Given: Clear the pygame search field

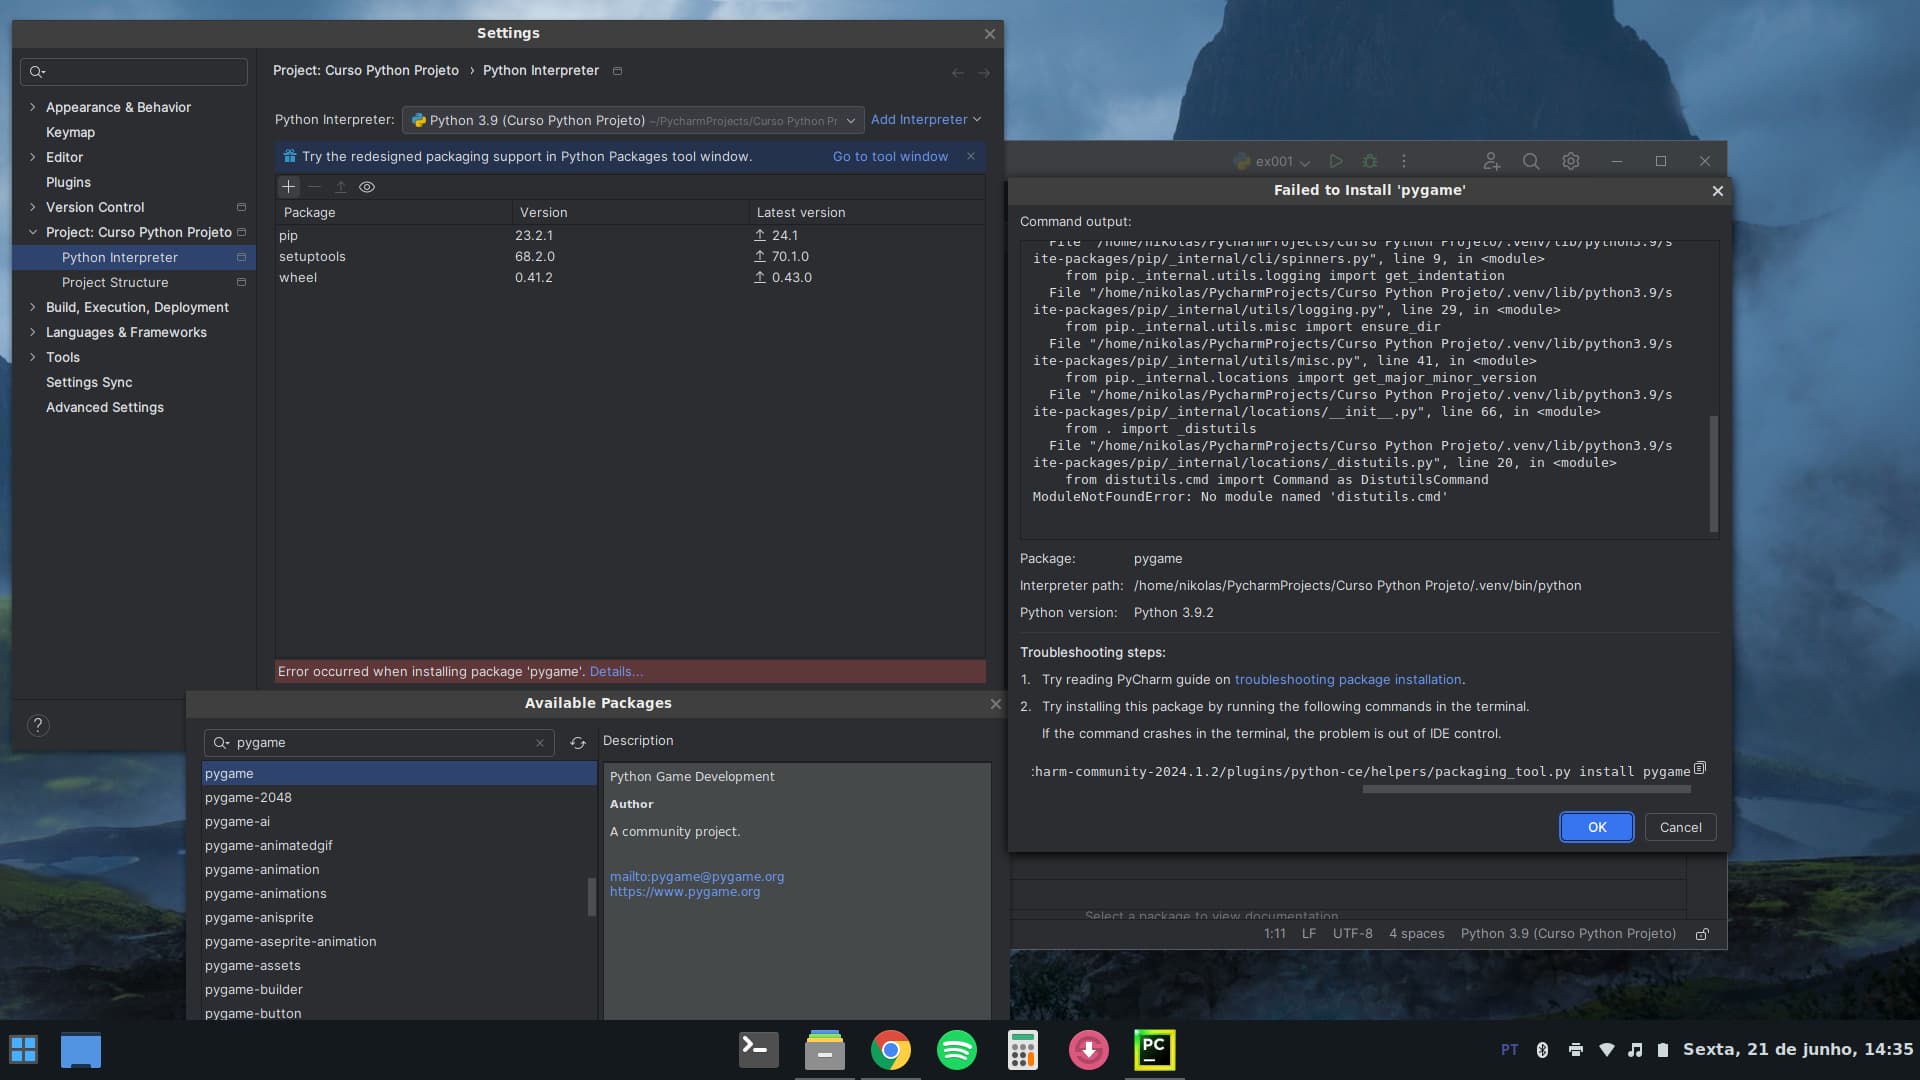Looking at the screenshot, I should pos(540,743).
